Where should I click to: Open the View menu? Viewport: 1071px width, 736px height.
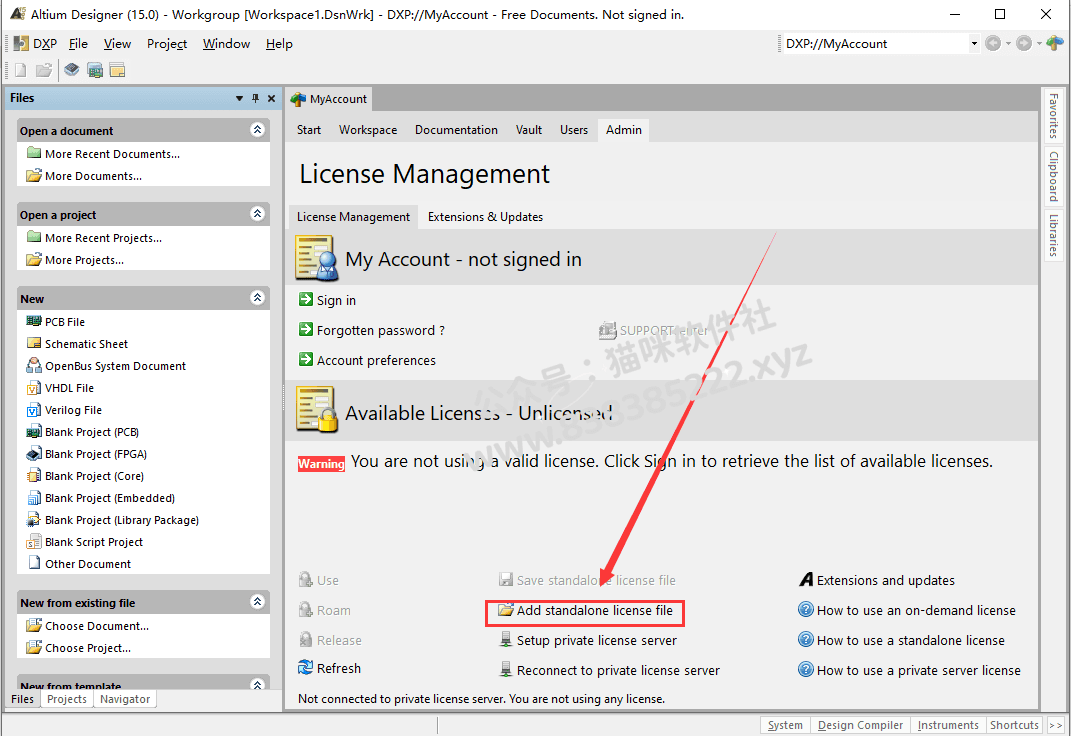tap(117, 44)
